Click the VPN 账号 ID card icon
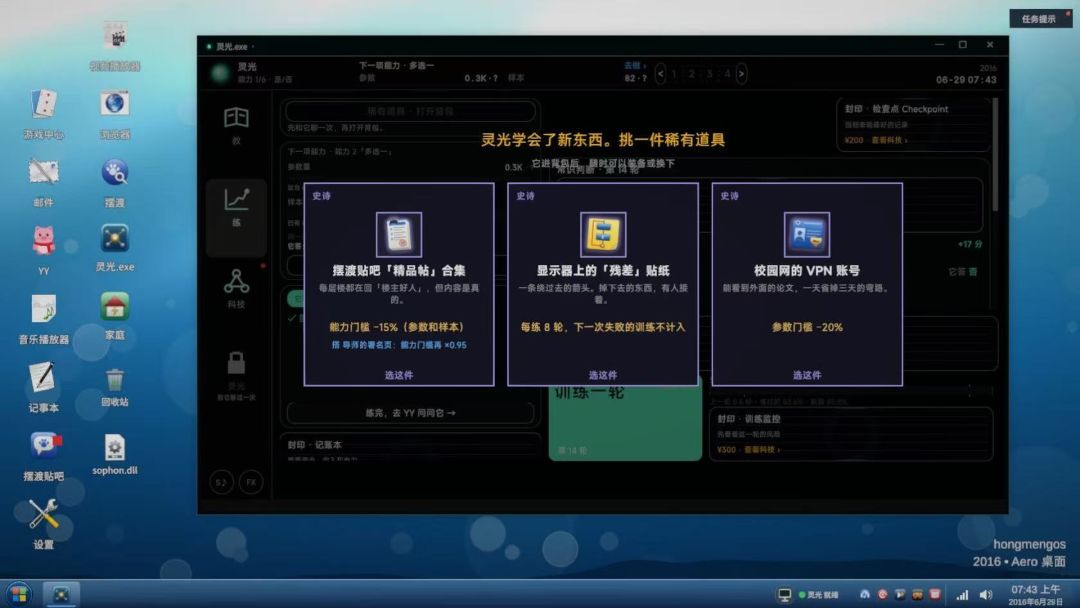Viewport: 1080px width, 608px height. [807, 235]
